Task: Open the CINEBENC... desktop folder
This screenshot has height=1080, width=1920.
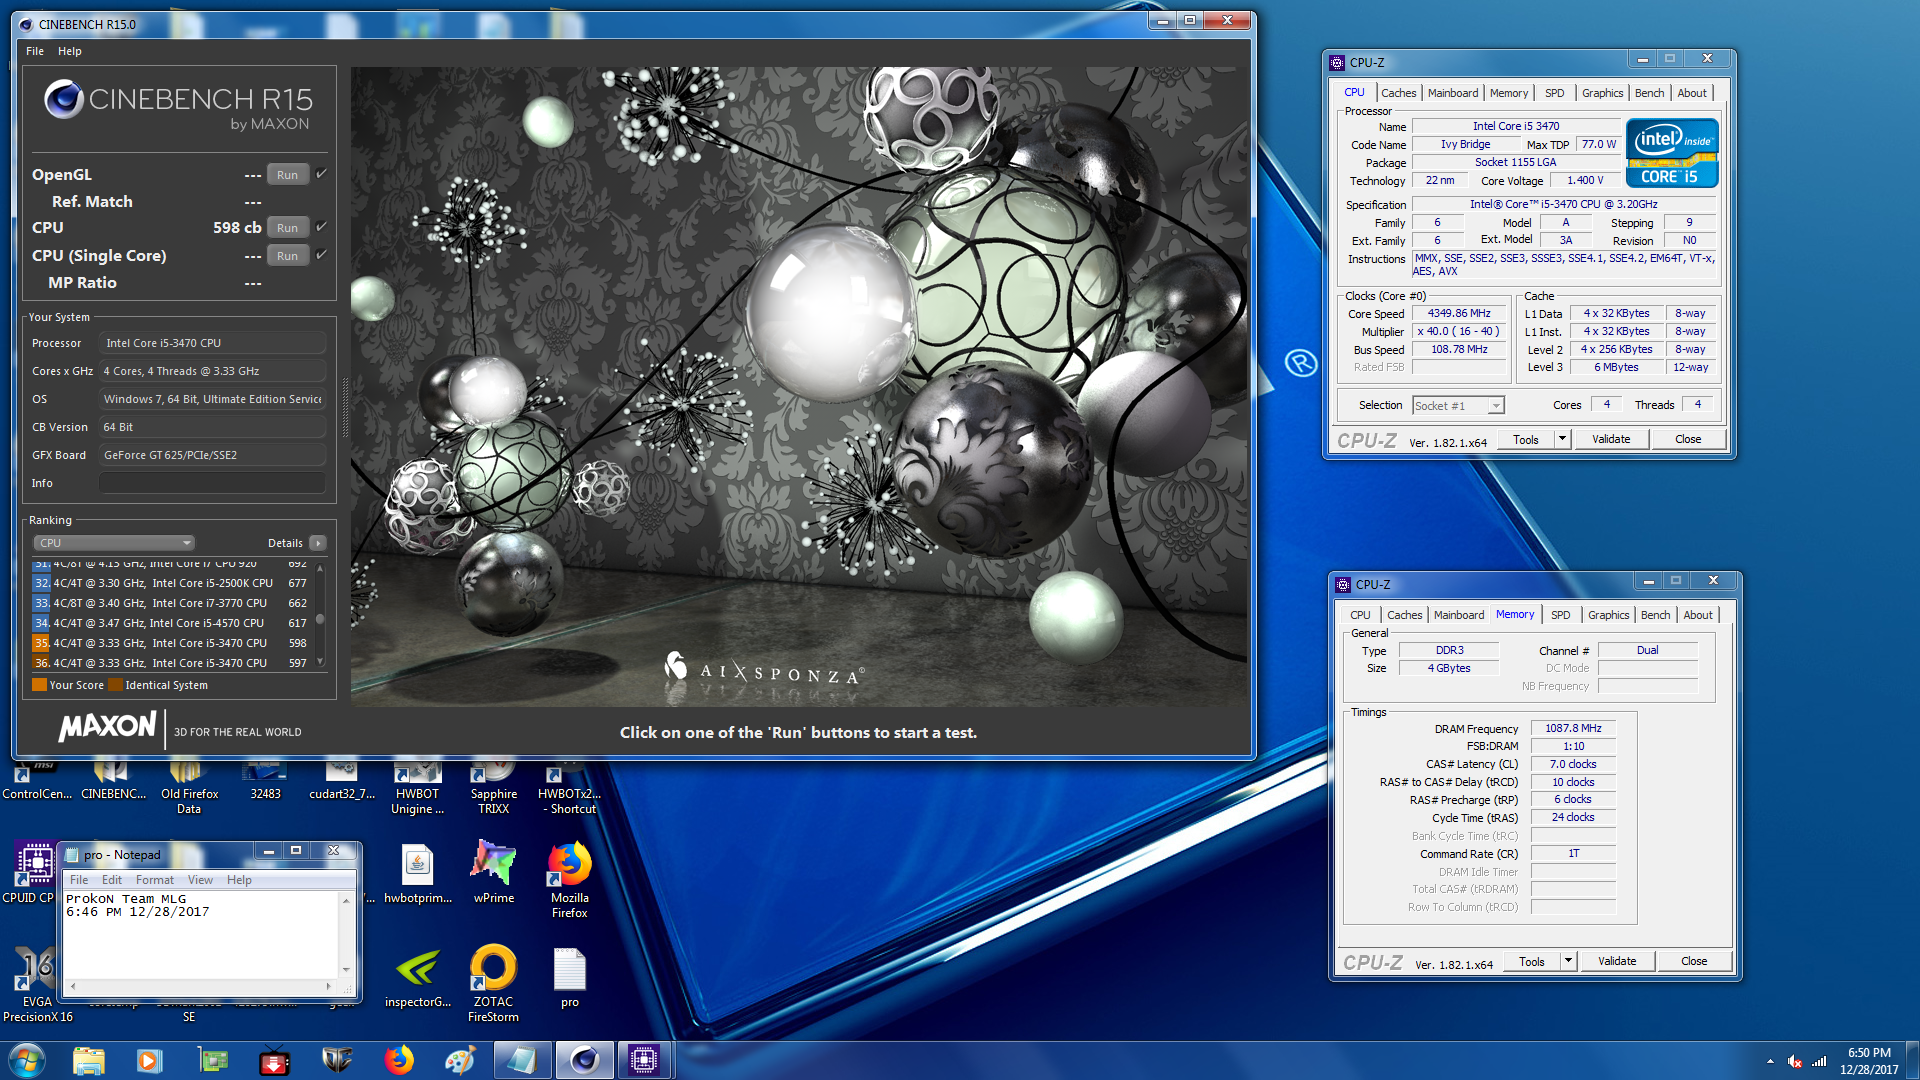Action: [113, 782]
